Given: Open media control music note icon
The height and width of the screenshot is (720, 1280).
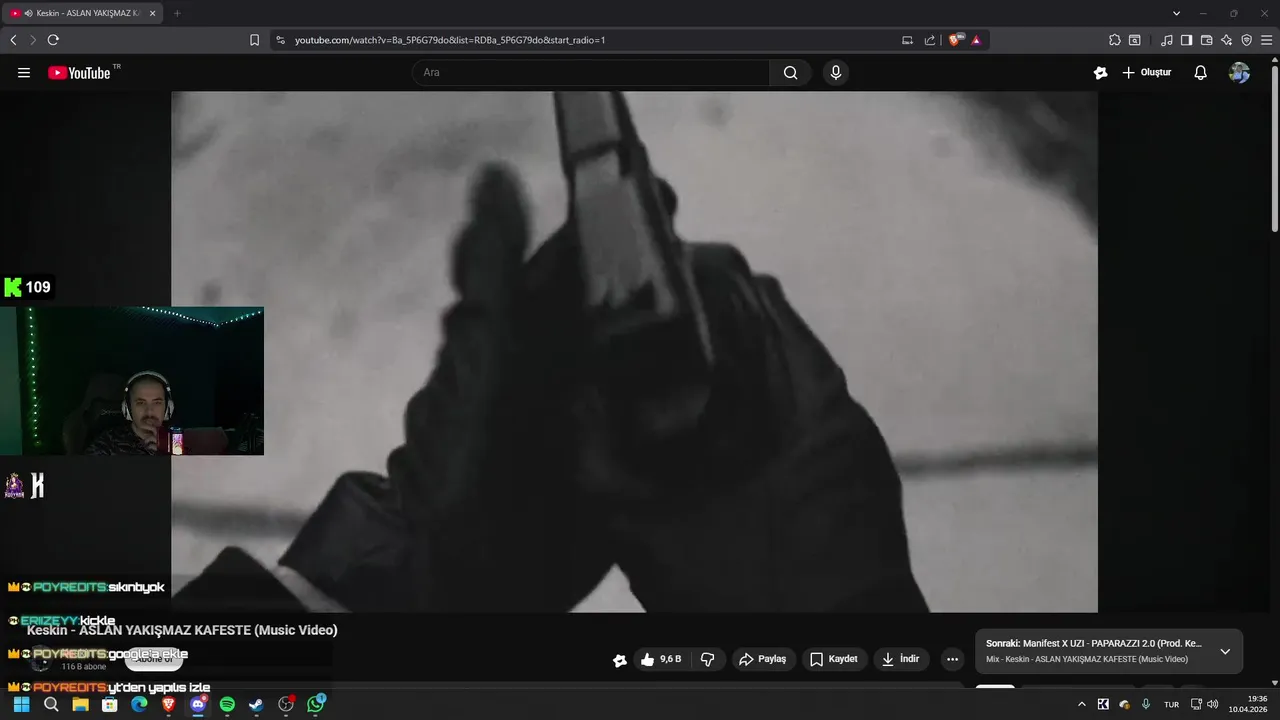Looking at the screenshot, I should (x=1167, y=40).
